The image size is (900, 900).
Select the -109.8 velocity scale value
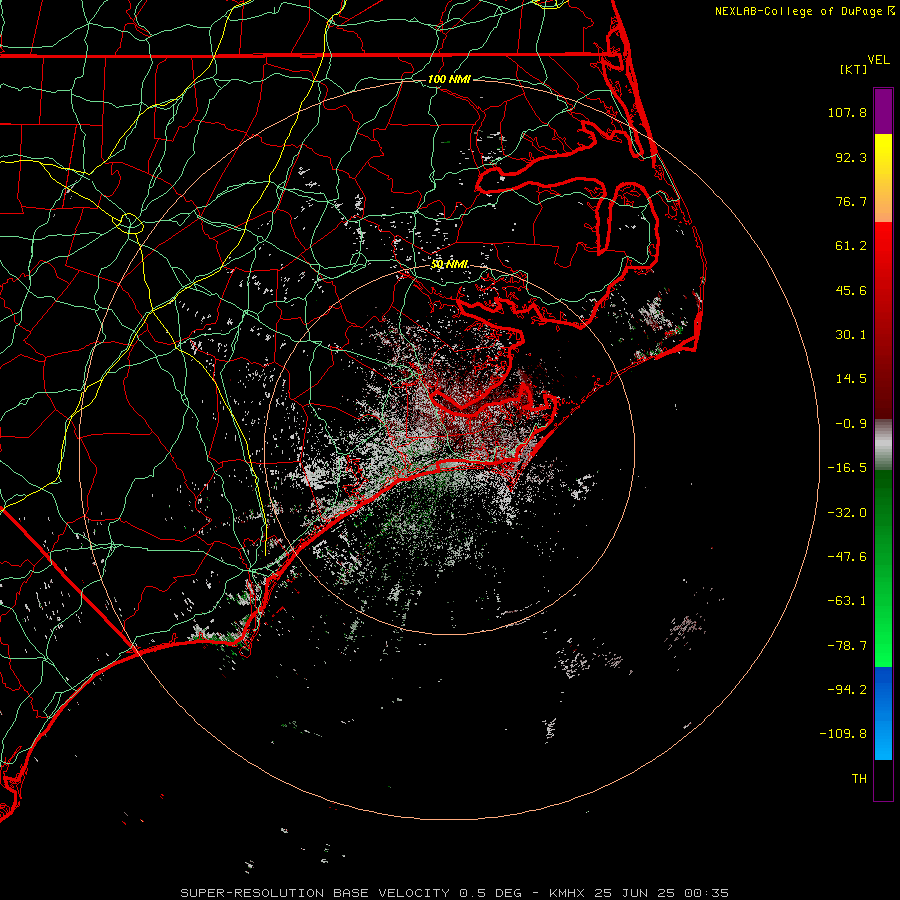pos(844,734)
